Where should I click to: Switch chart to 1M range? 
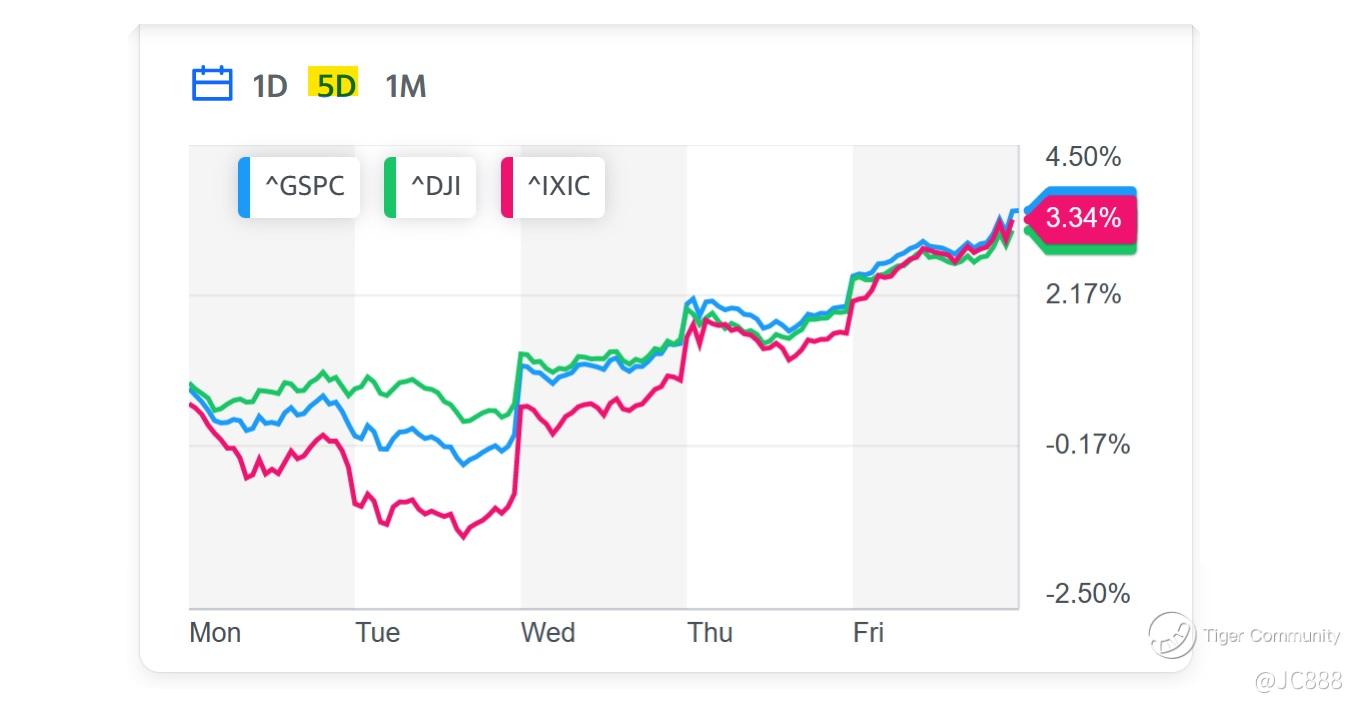point(405,86)
